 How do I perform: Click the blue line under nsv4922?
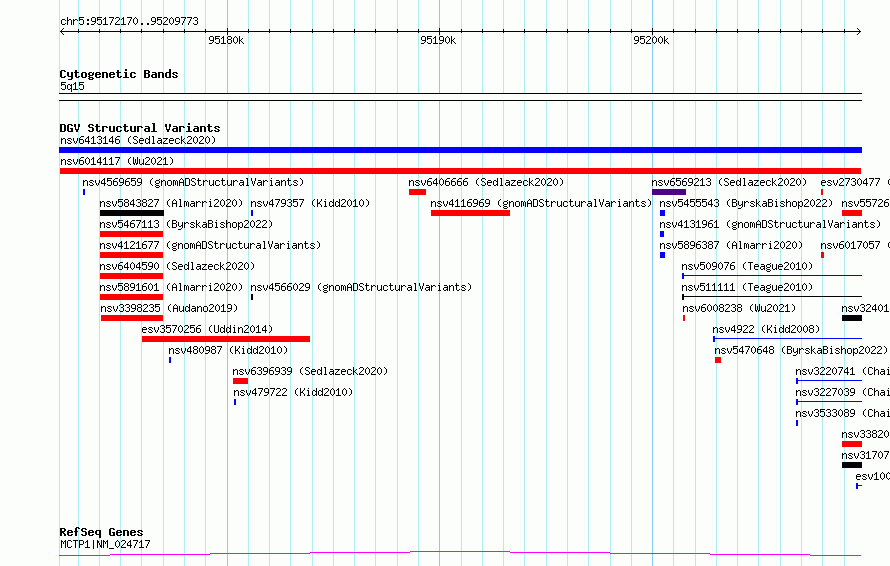click(x=787, y=339)
